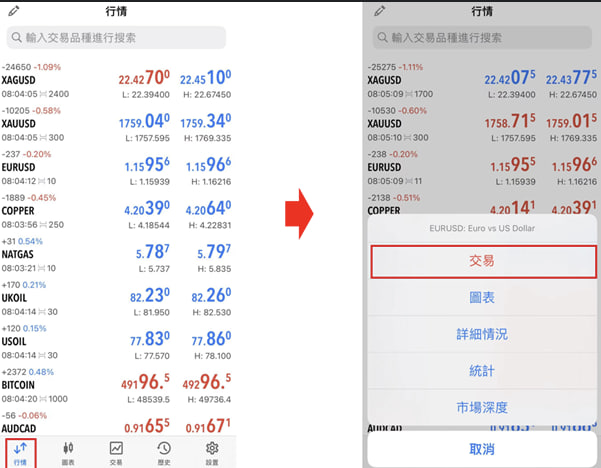Open the NATGAS quote row
The height and width of the screenshot is (468, 601).
(117, 254)
